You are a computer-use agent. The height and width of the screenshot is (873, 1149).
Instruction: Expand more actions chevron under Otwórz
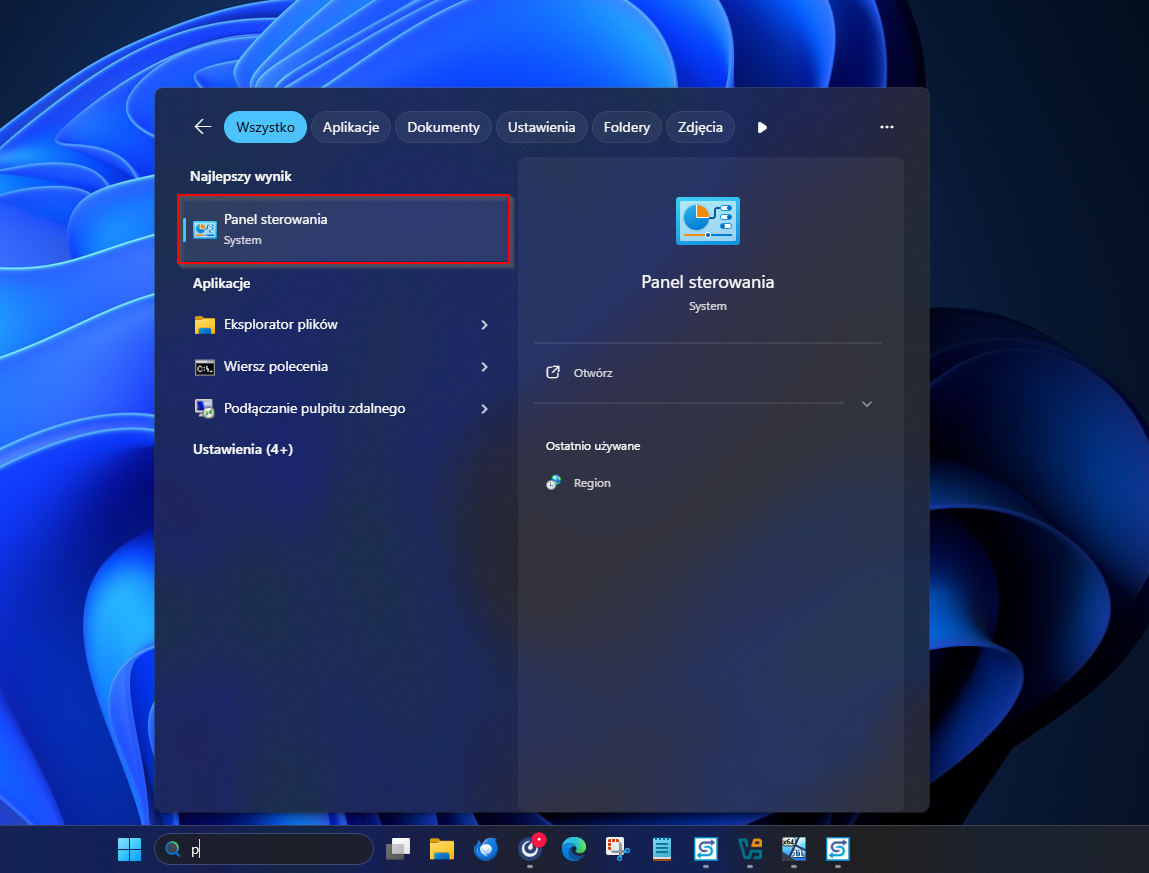[867, 404]
